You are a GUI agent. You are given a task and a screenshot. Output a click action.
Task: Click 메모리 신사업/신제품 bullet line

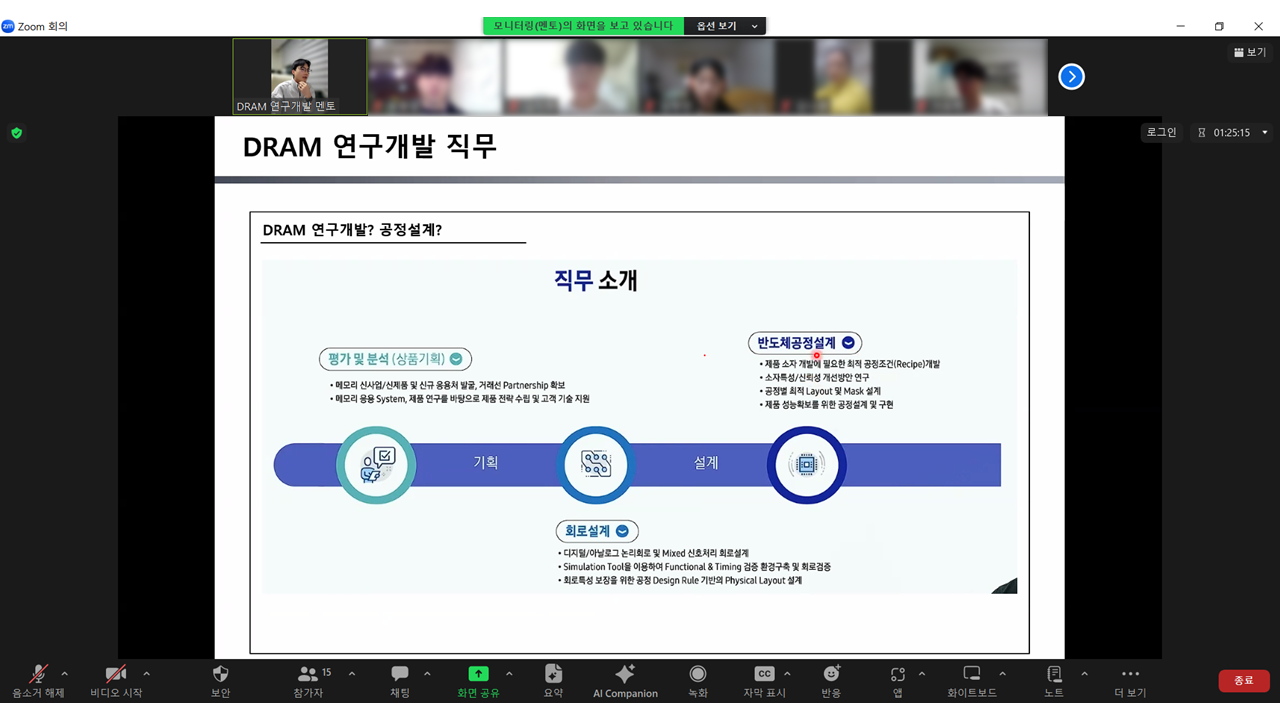[447, 385]
